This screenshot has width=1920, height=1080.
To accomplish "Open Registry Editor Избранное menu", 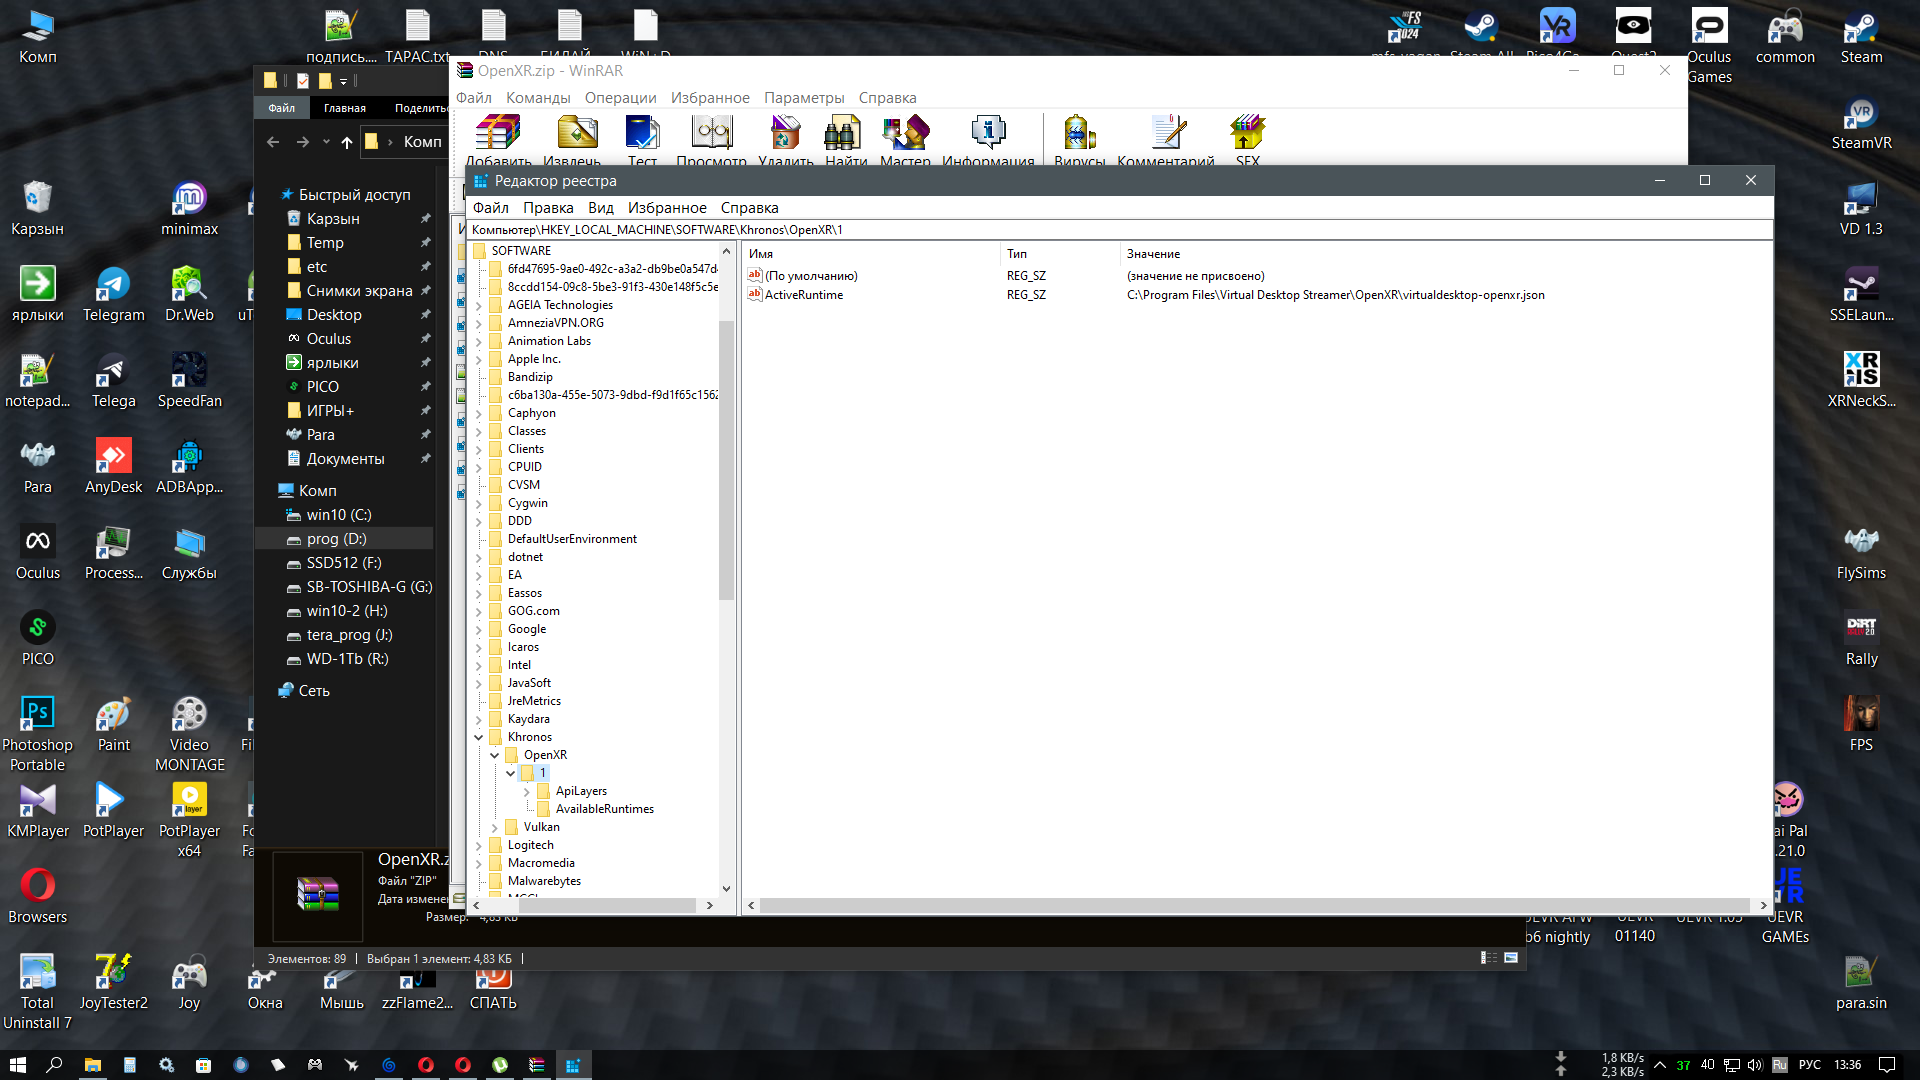I will (667, 208).
